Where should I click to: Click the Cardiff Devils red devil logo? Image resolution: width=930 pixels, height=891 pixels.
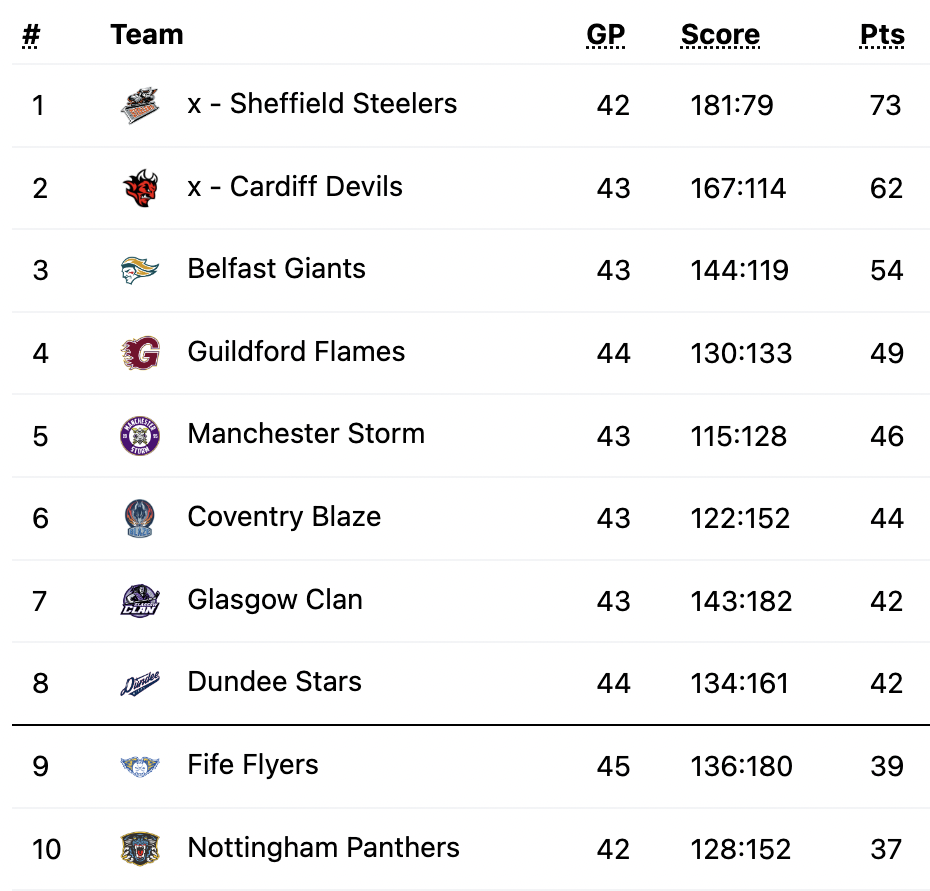coord(140,188)
